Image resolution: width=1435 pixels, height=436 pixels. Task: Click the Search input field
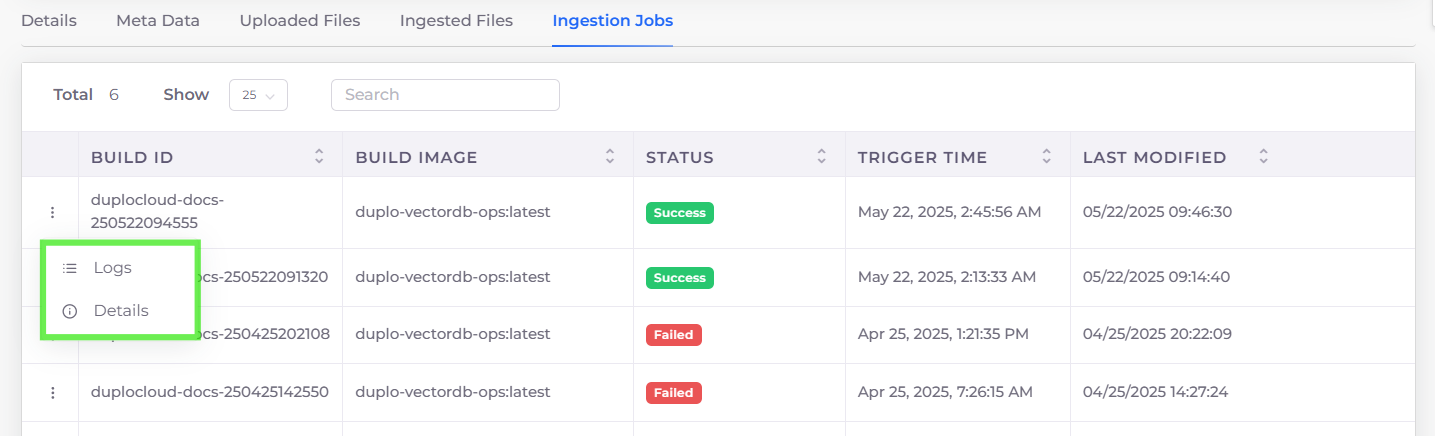tap(445, 95)
